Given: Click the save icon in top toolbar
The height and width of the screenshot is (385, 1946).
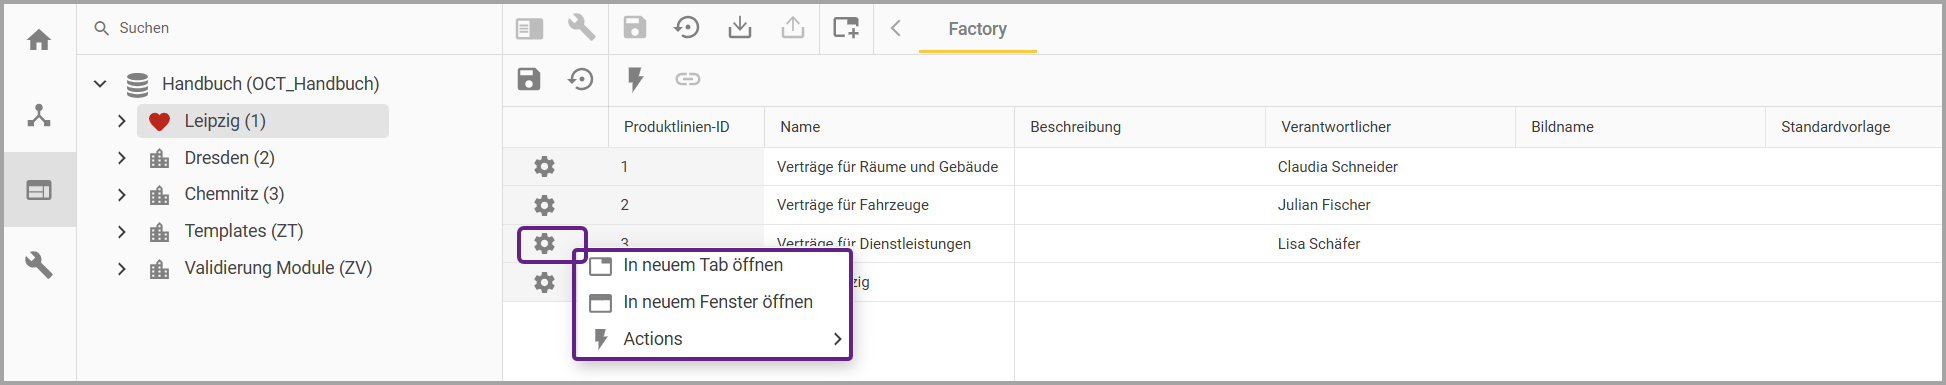Looking at the screenshot, I should tap(635, 27).
